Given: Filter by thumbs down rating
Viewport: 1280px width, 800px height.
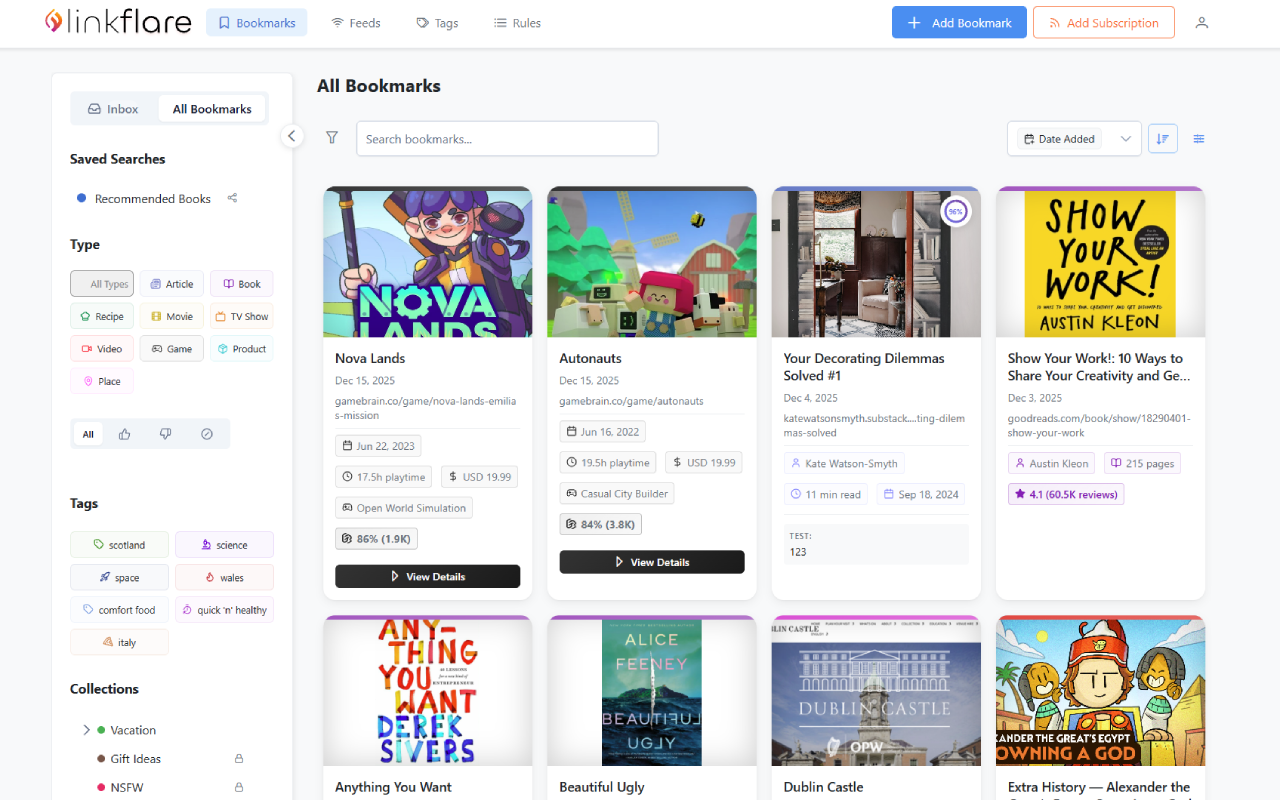Looking at the screenshot, I should (x=166, y=434).
